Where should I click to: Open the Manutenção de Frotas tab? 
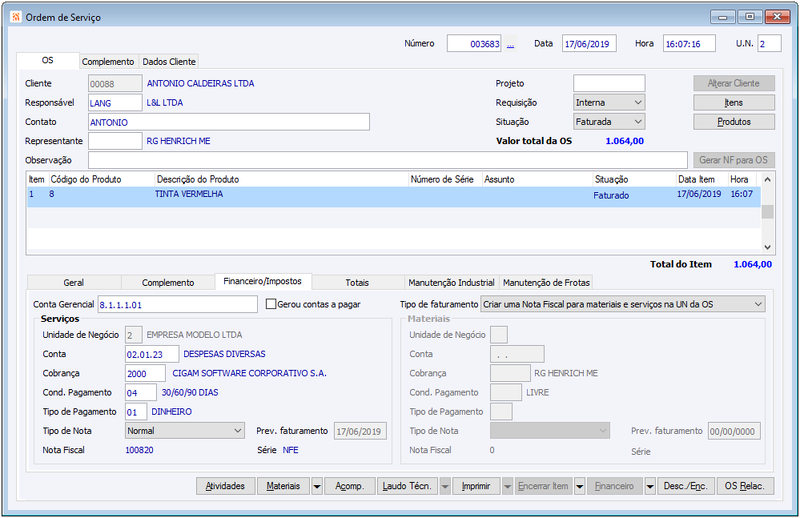coord(546,282)
